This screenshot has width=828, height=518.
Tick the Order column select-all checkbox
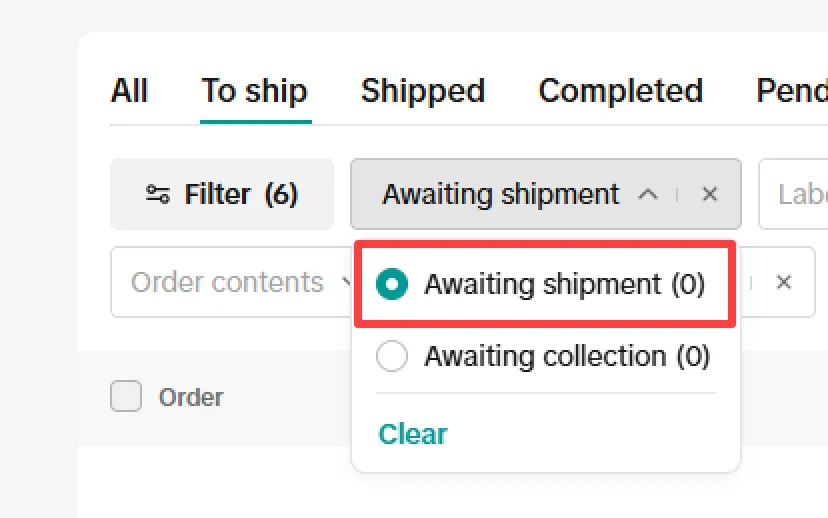pos(126,397)
